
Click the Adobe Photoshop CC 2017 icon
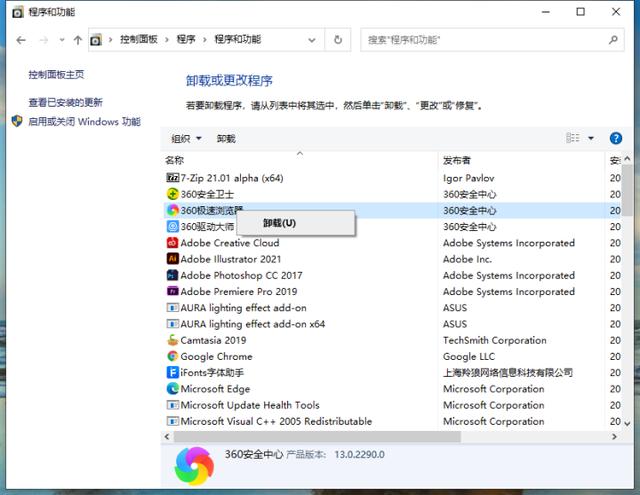(172, 275)
